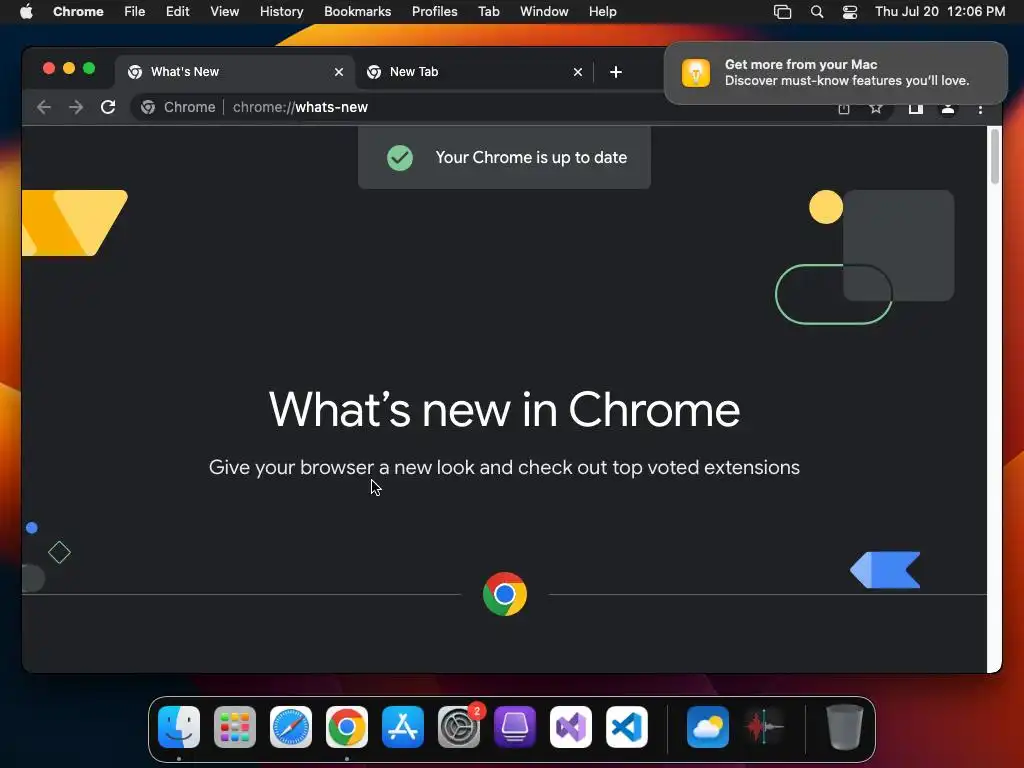Open the View menu
The height and width of the screenshot is (768, 1024).
pyautogui.click(x=225, y=12)
